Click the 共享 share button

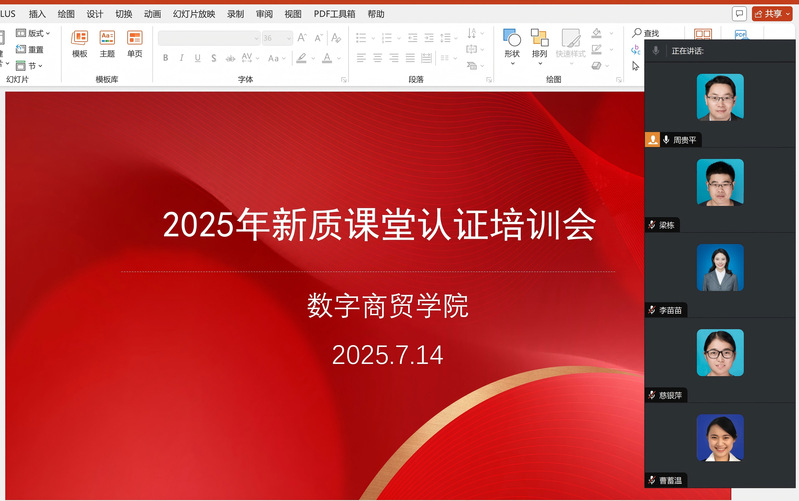coord(772,14)
